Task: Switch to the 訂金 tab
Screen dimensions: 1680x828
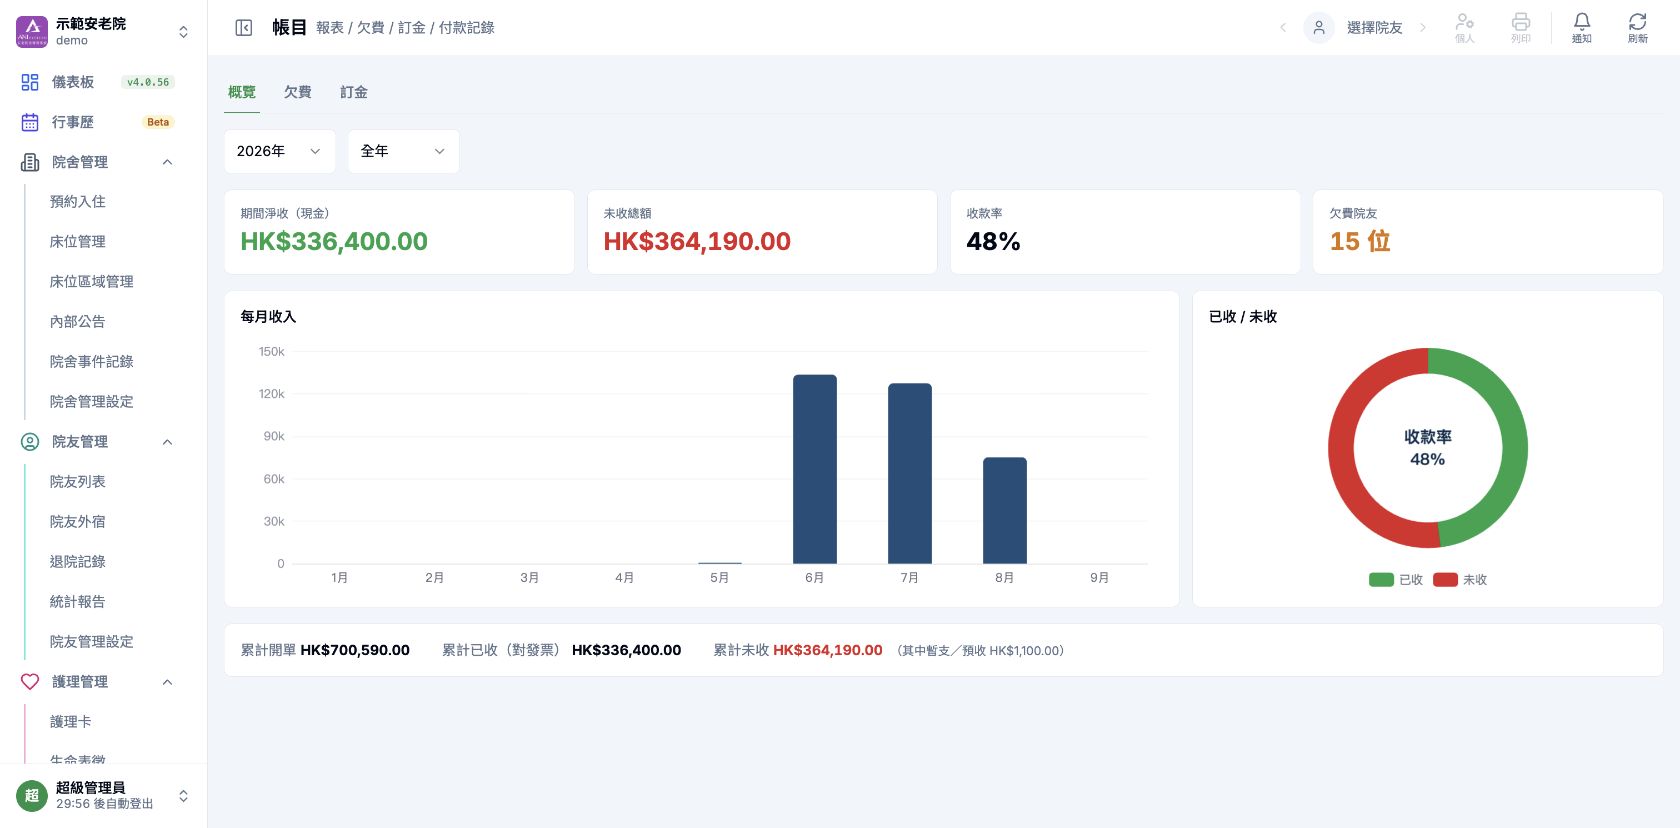Action: (354, 92)
